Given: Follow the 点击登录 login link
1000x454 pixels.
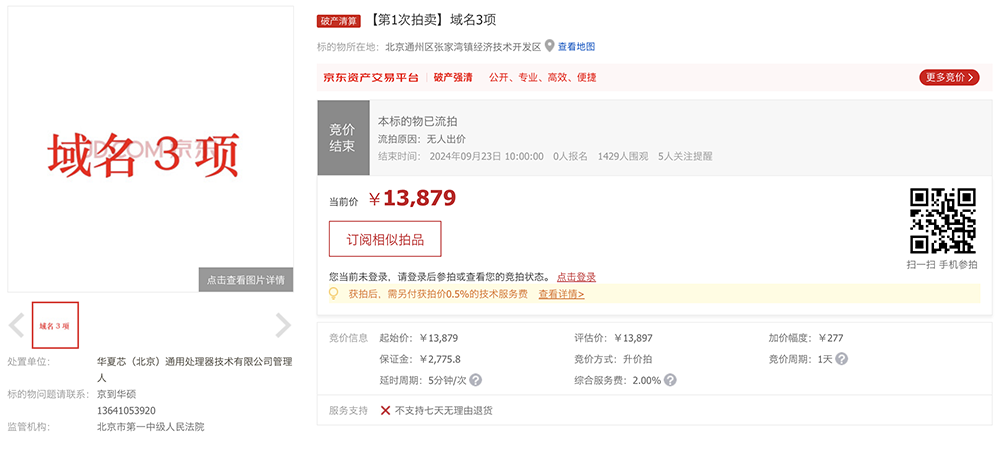Looking at the screenshot, I should pyautogui.click(x=576, y=277).
